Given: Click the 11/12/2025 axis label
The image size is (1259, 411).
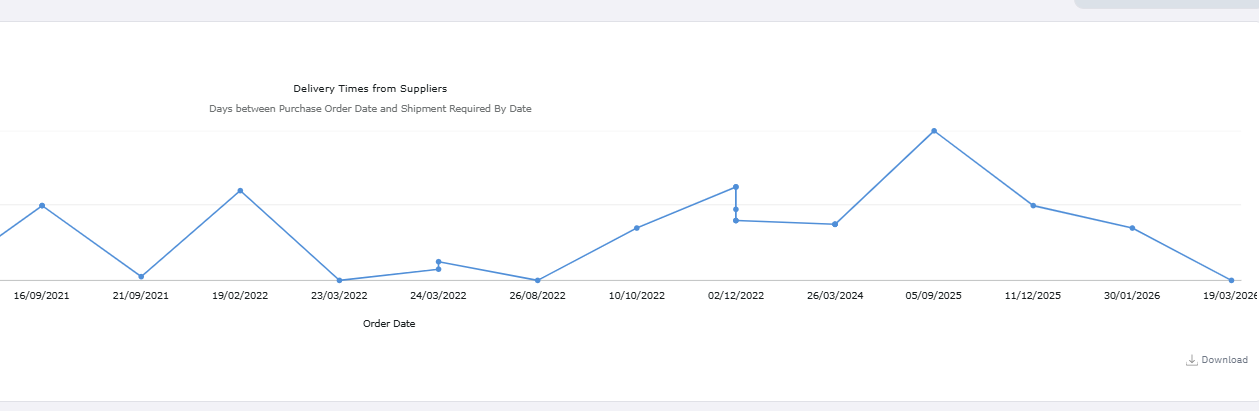Looking at the screenshot, I should click(1033, 296).
